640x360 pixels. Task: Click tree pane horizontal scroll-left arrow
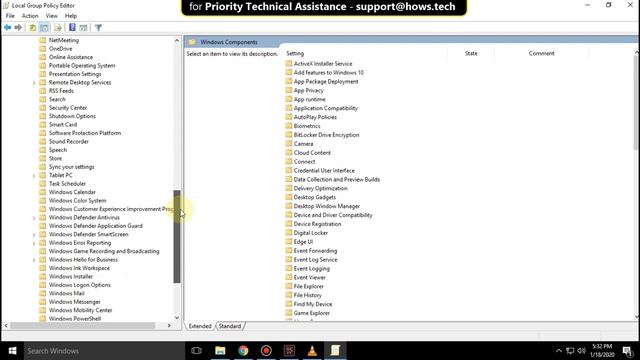point(6,325)
